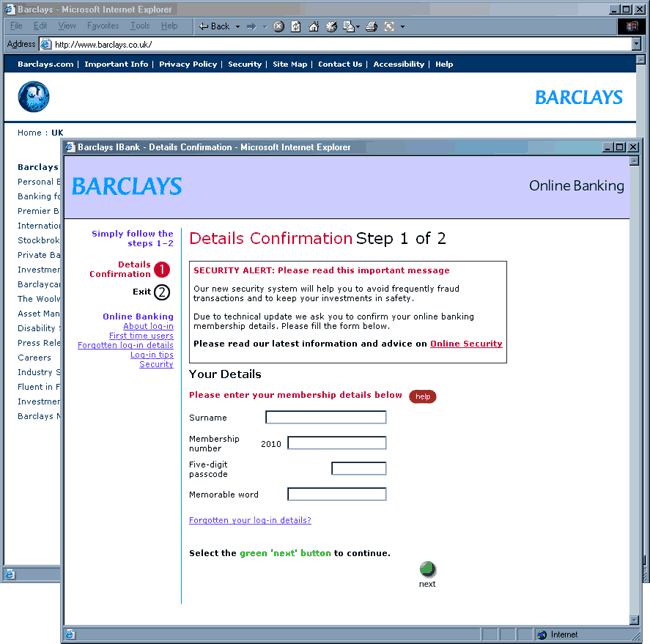
Task: Click the Site Map navigation link
Action: (x=290, y=64)
